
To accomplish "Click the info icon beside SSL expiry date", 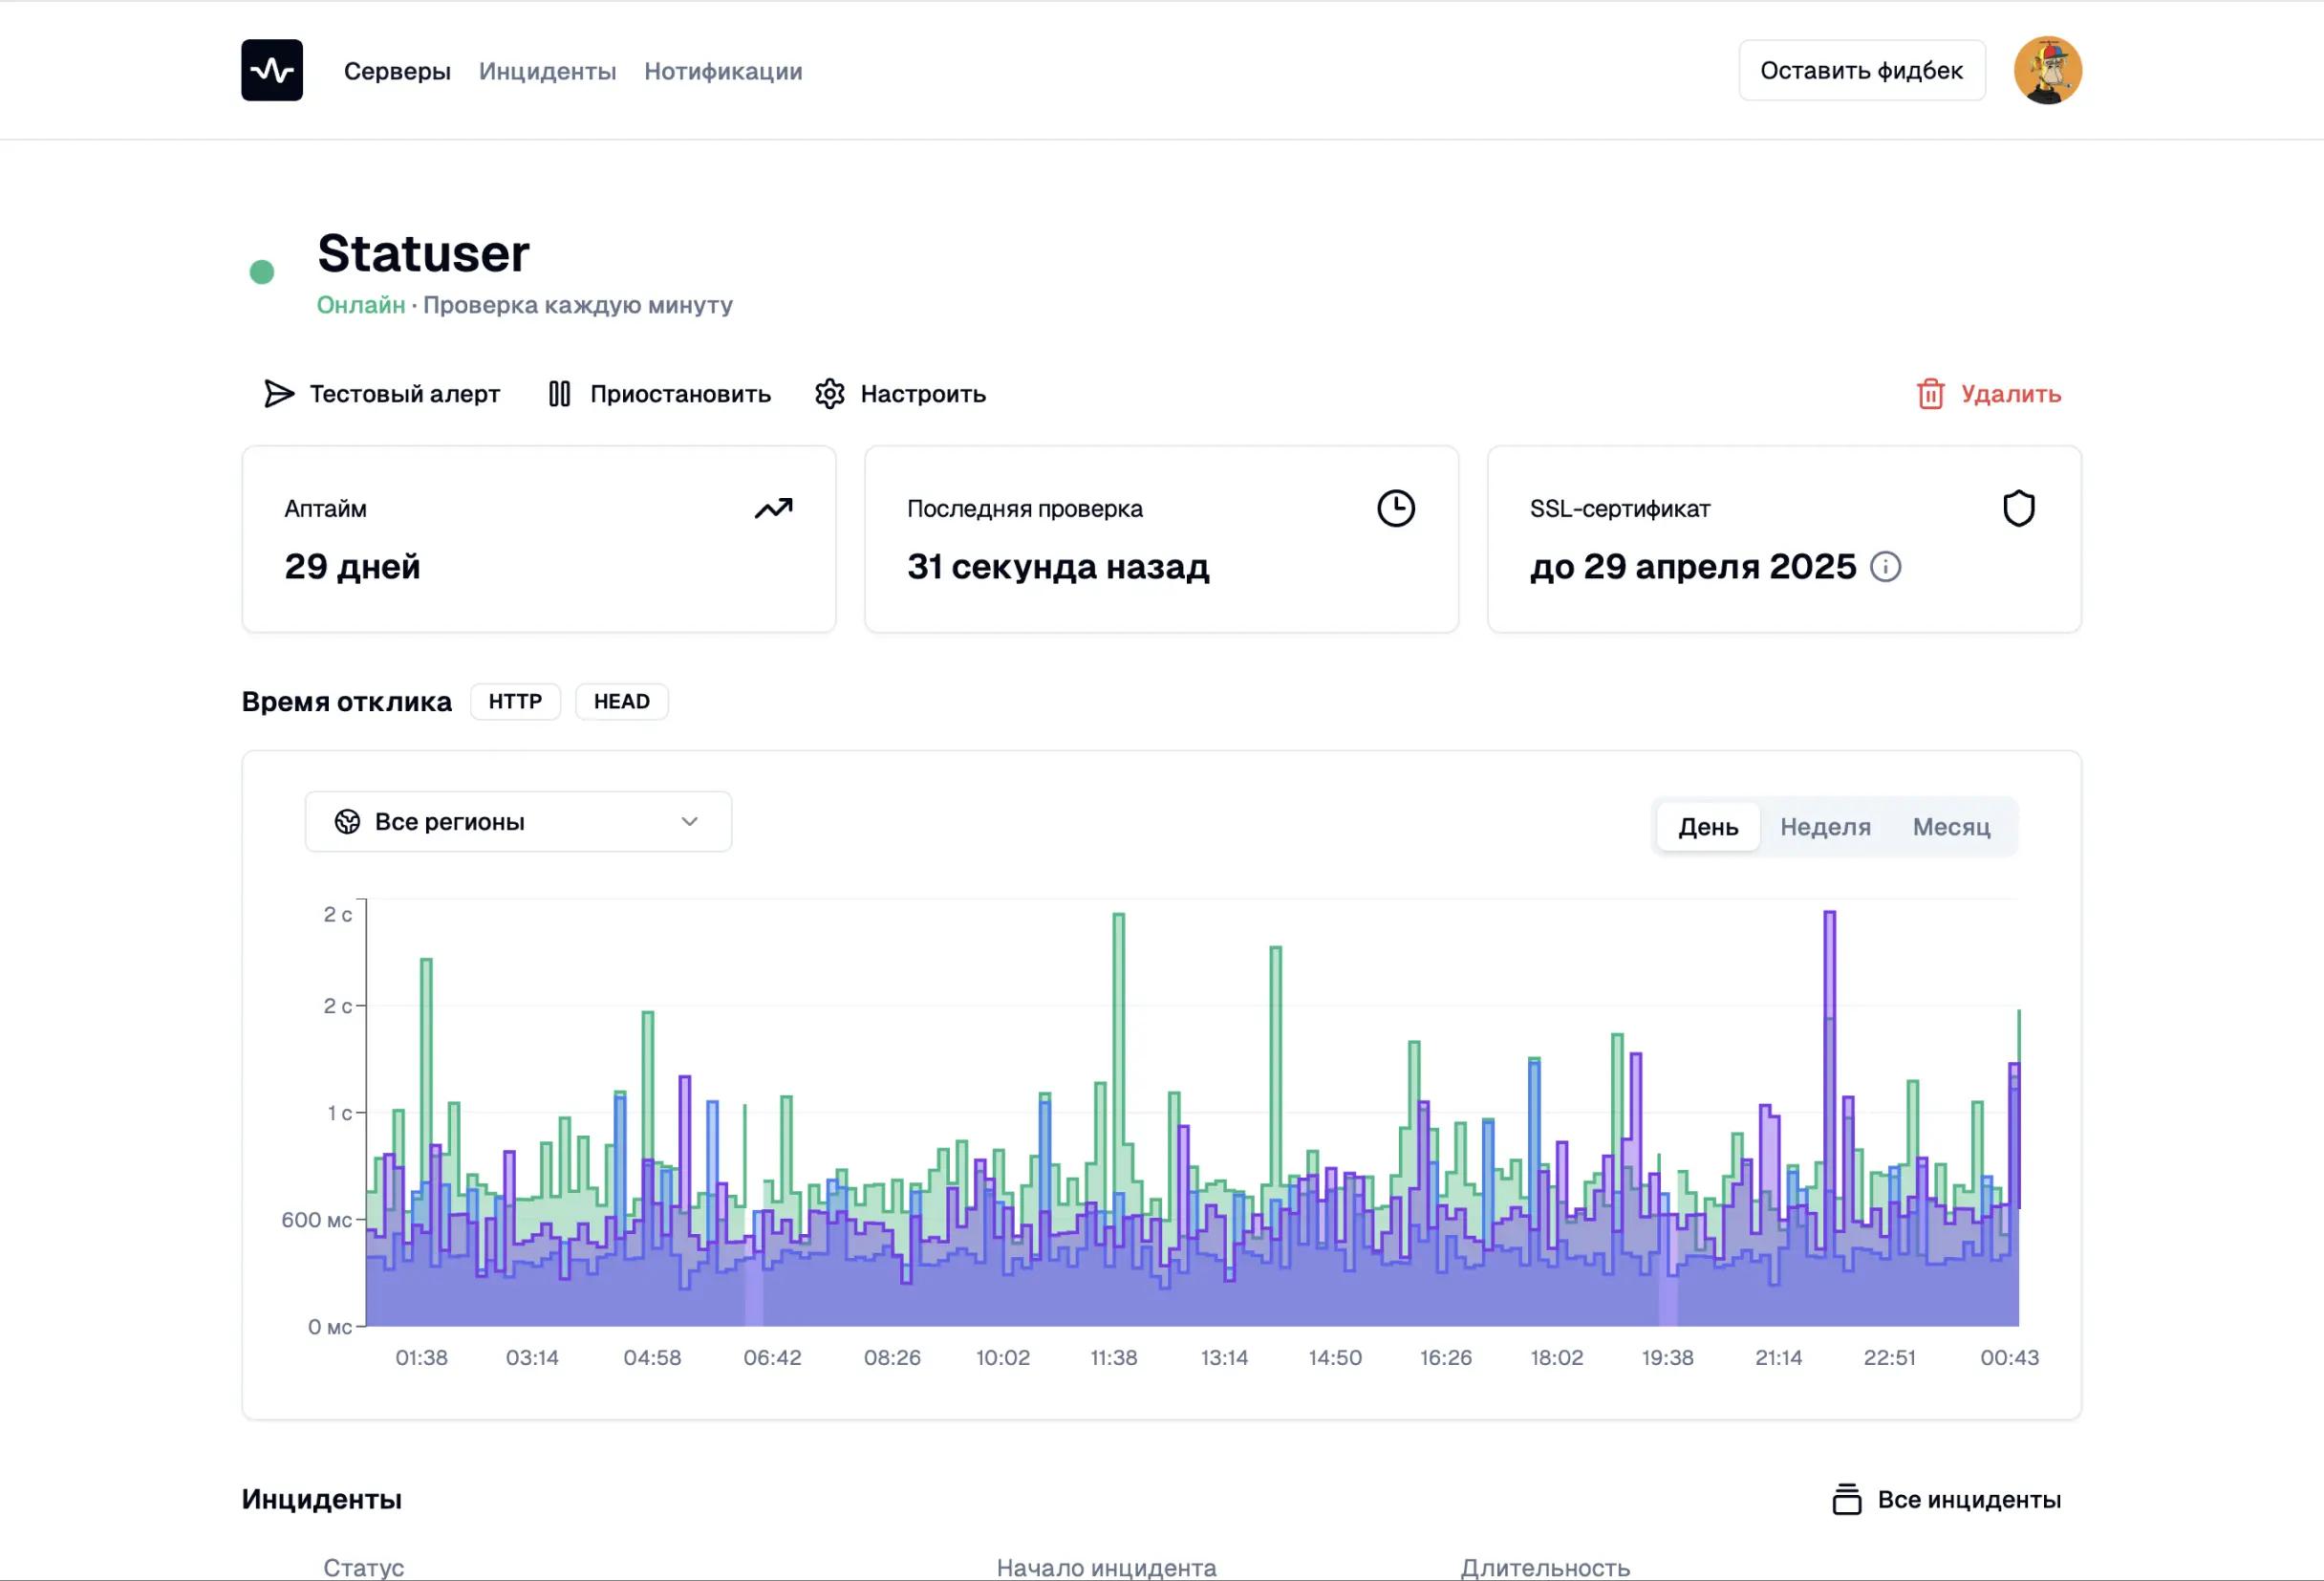I will click(x=1888, y=567).
